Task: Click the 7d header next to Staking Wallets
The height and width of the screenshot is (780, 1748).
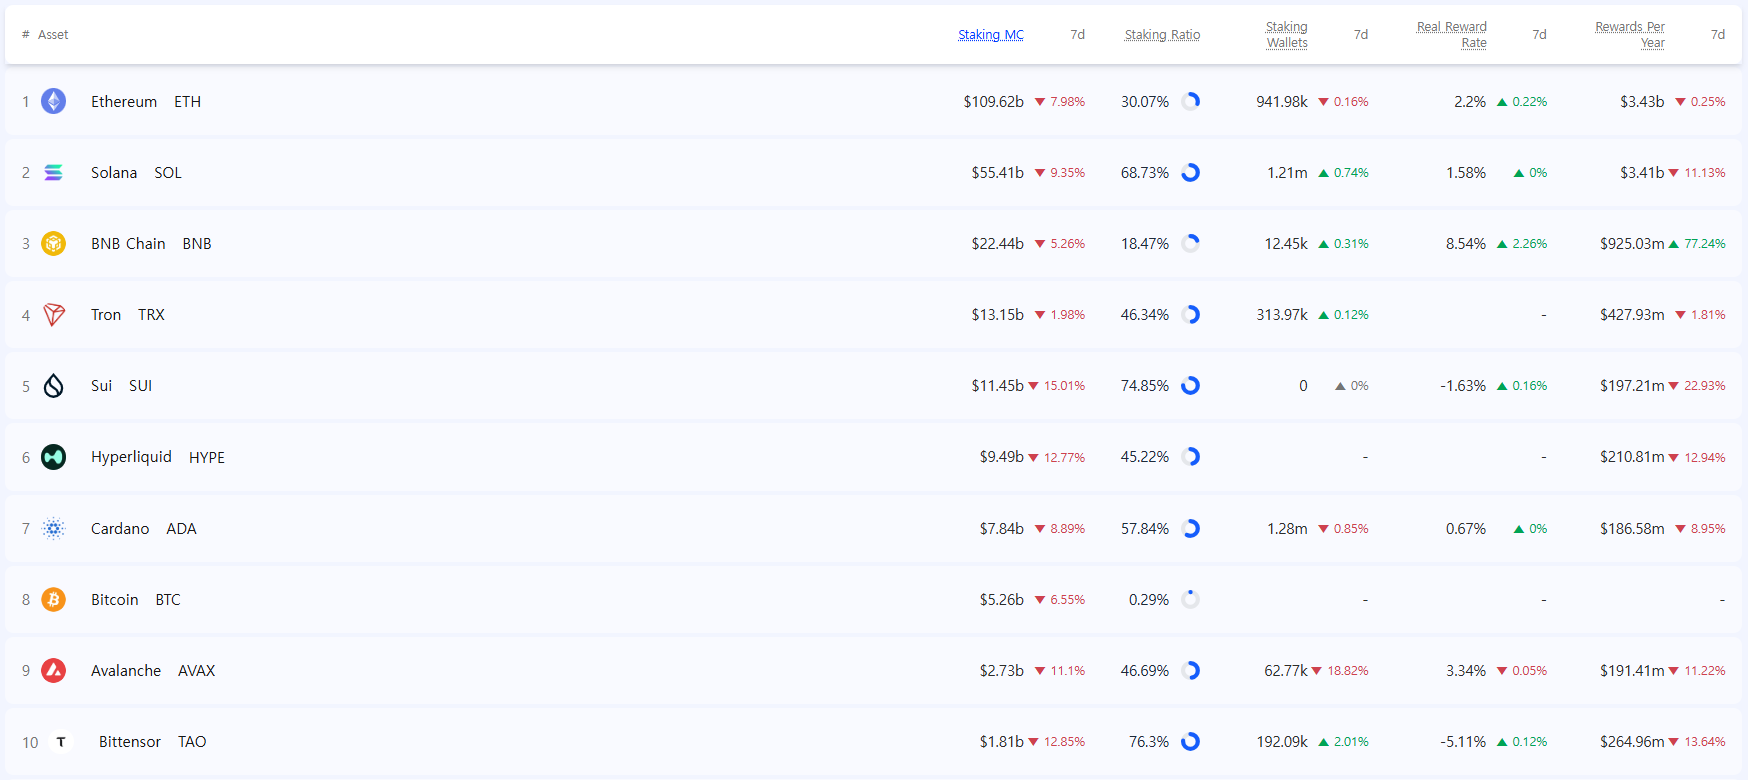Action: (1361, 35)
